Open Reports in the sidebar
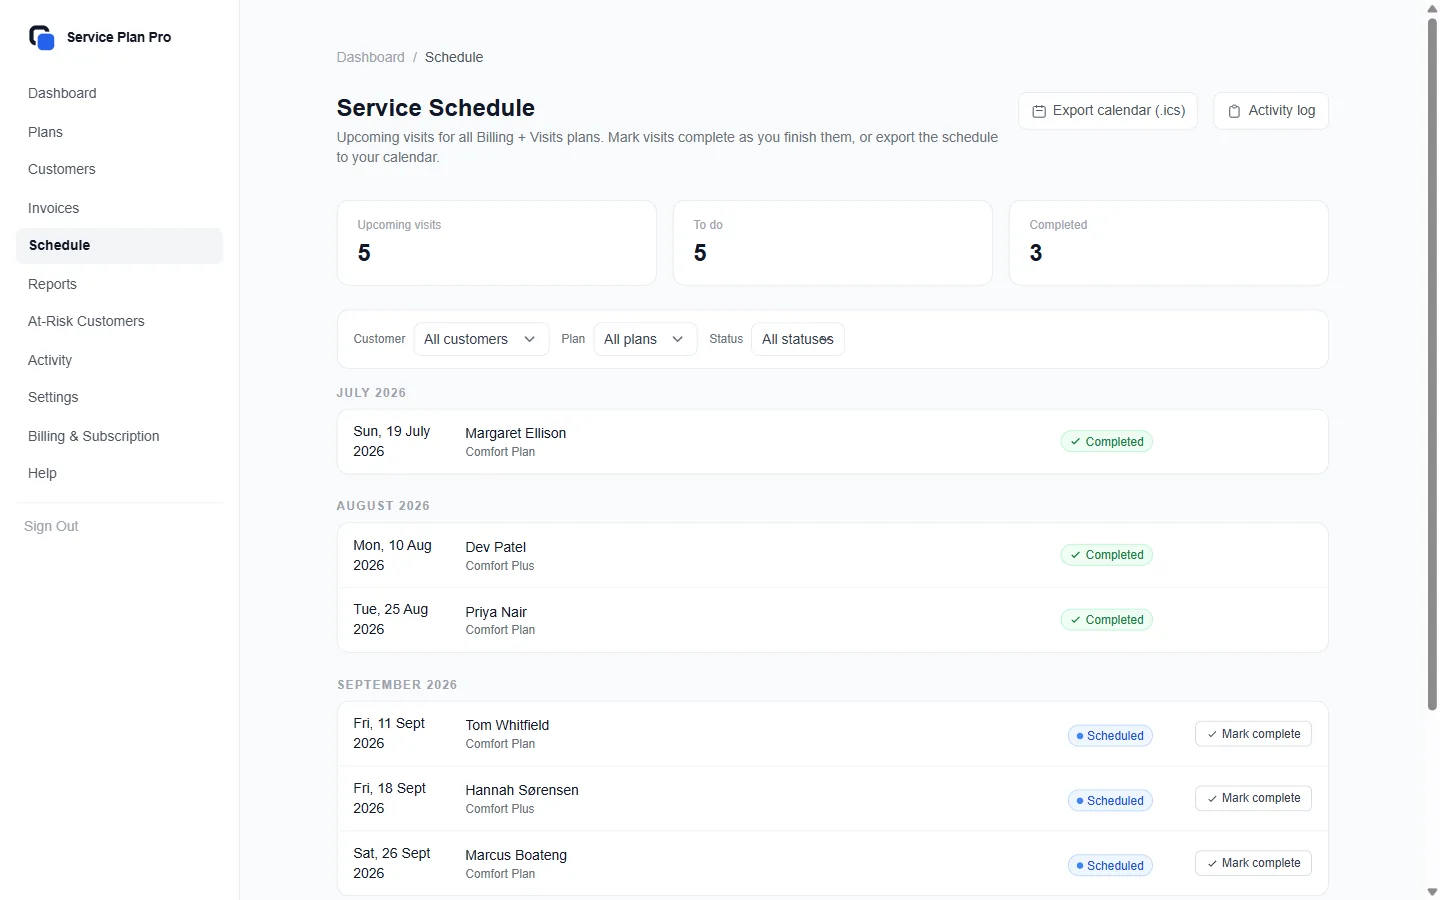This screenshot has width=1440, height=900. click(119, 284)
